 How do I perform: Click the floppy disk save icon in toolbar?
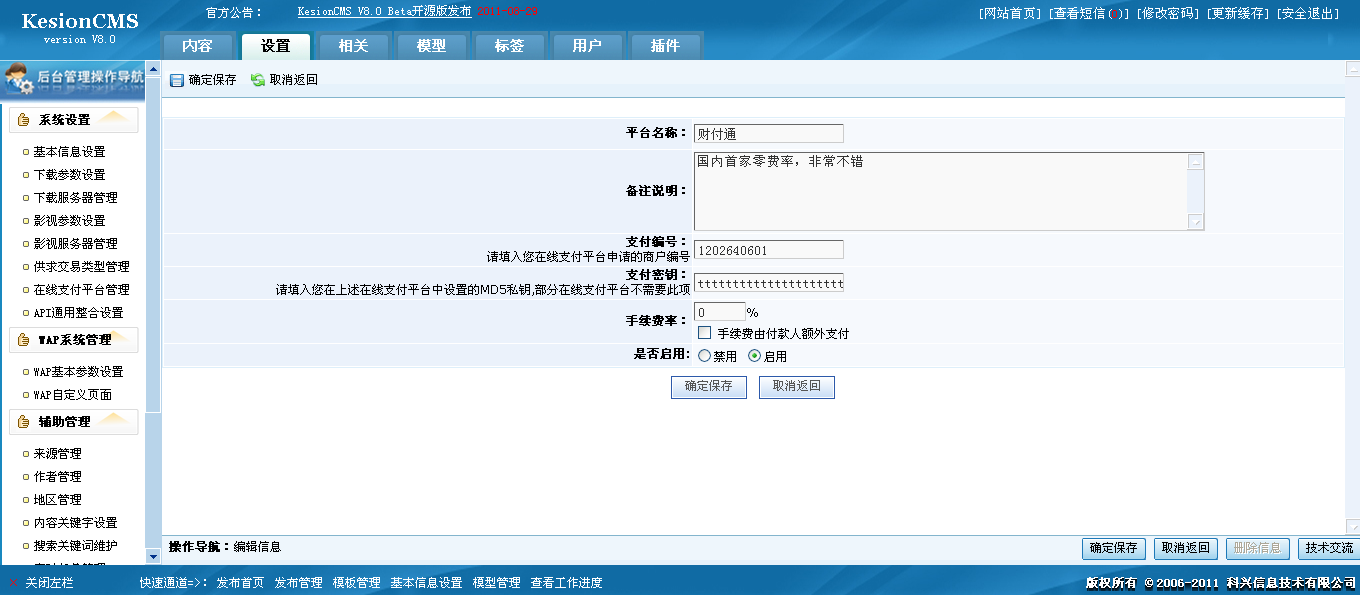coord(177,80)
